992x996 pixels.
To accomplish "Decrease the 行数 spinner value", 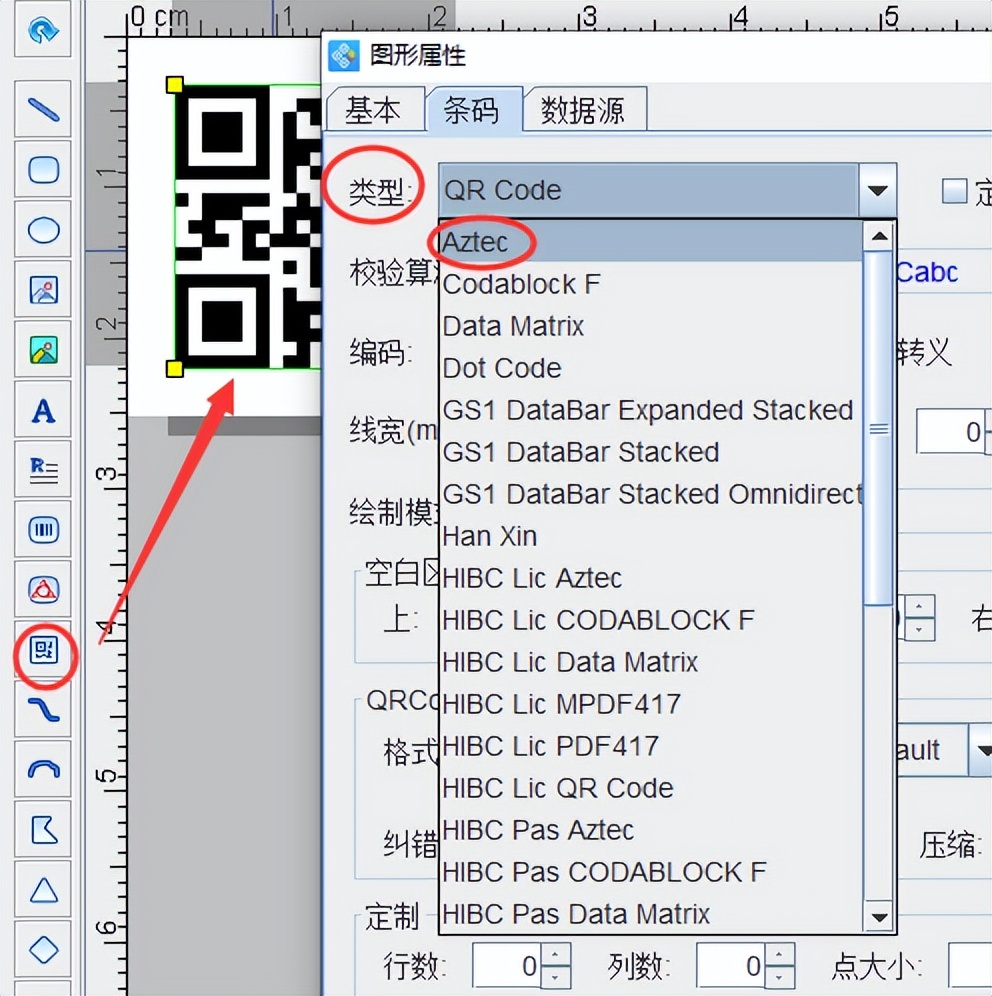I will [x=555, y=977].
